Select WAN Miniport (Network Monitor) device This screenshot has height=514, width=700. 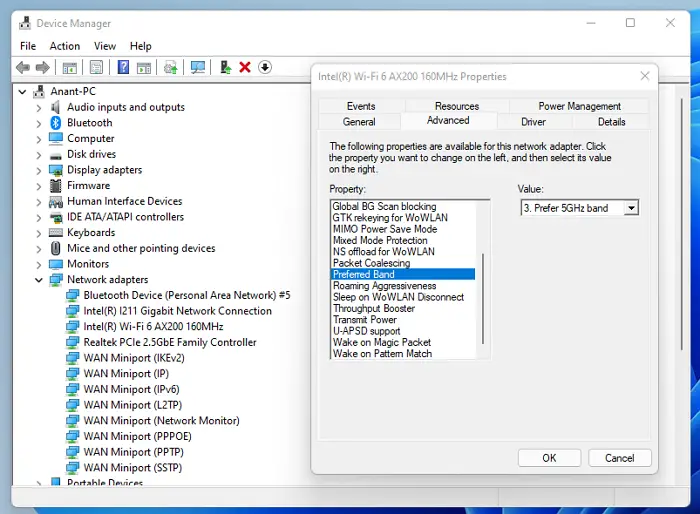(161, 420)
